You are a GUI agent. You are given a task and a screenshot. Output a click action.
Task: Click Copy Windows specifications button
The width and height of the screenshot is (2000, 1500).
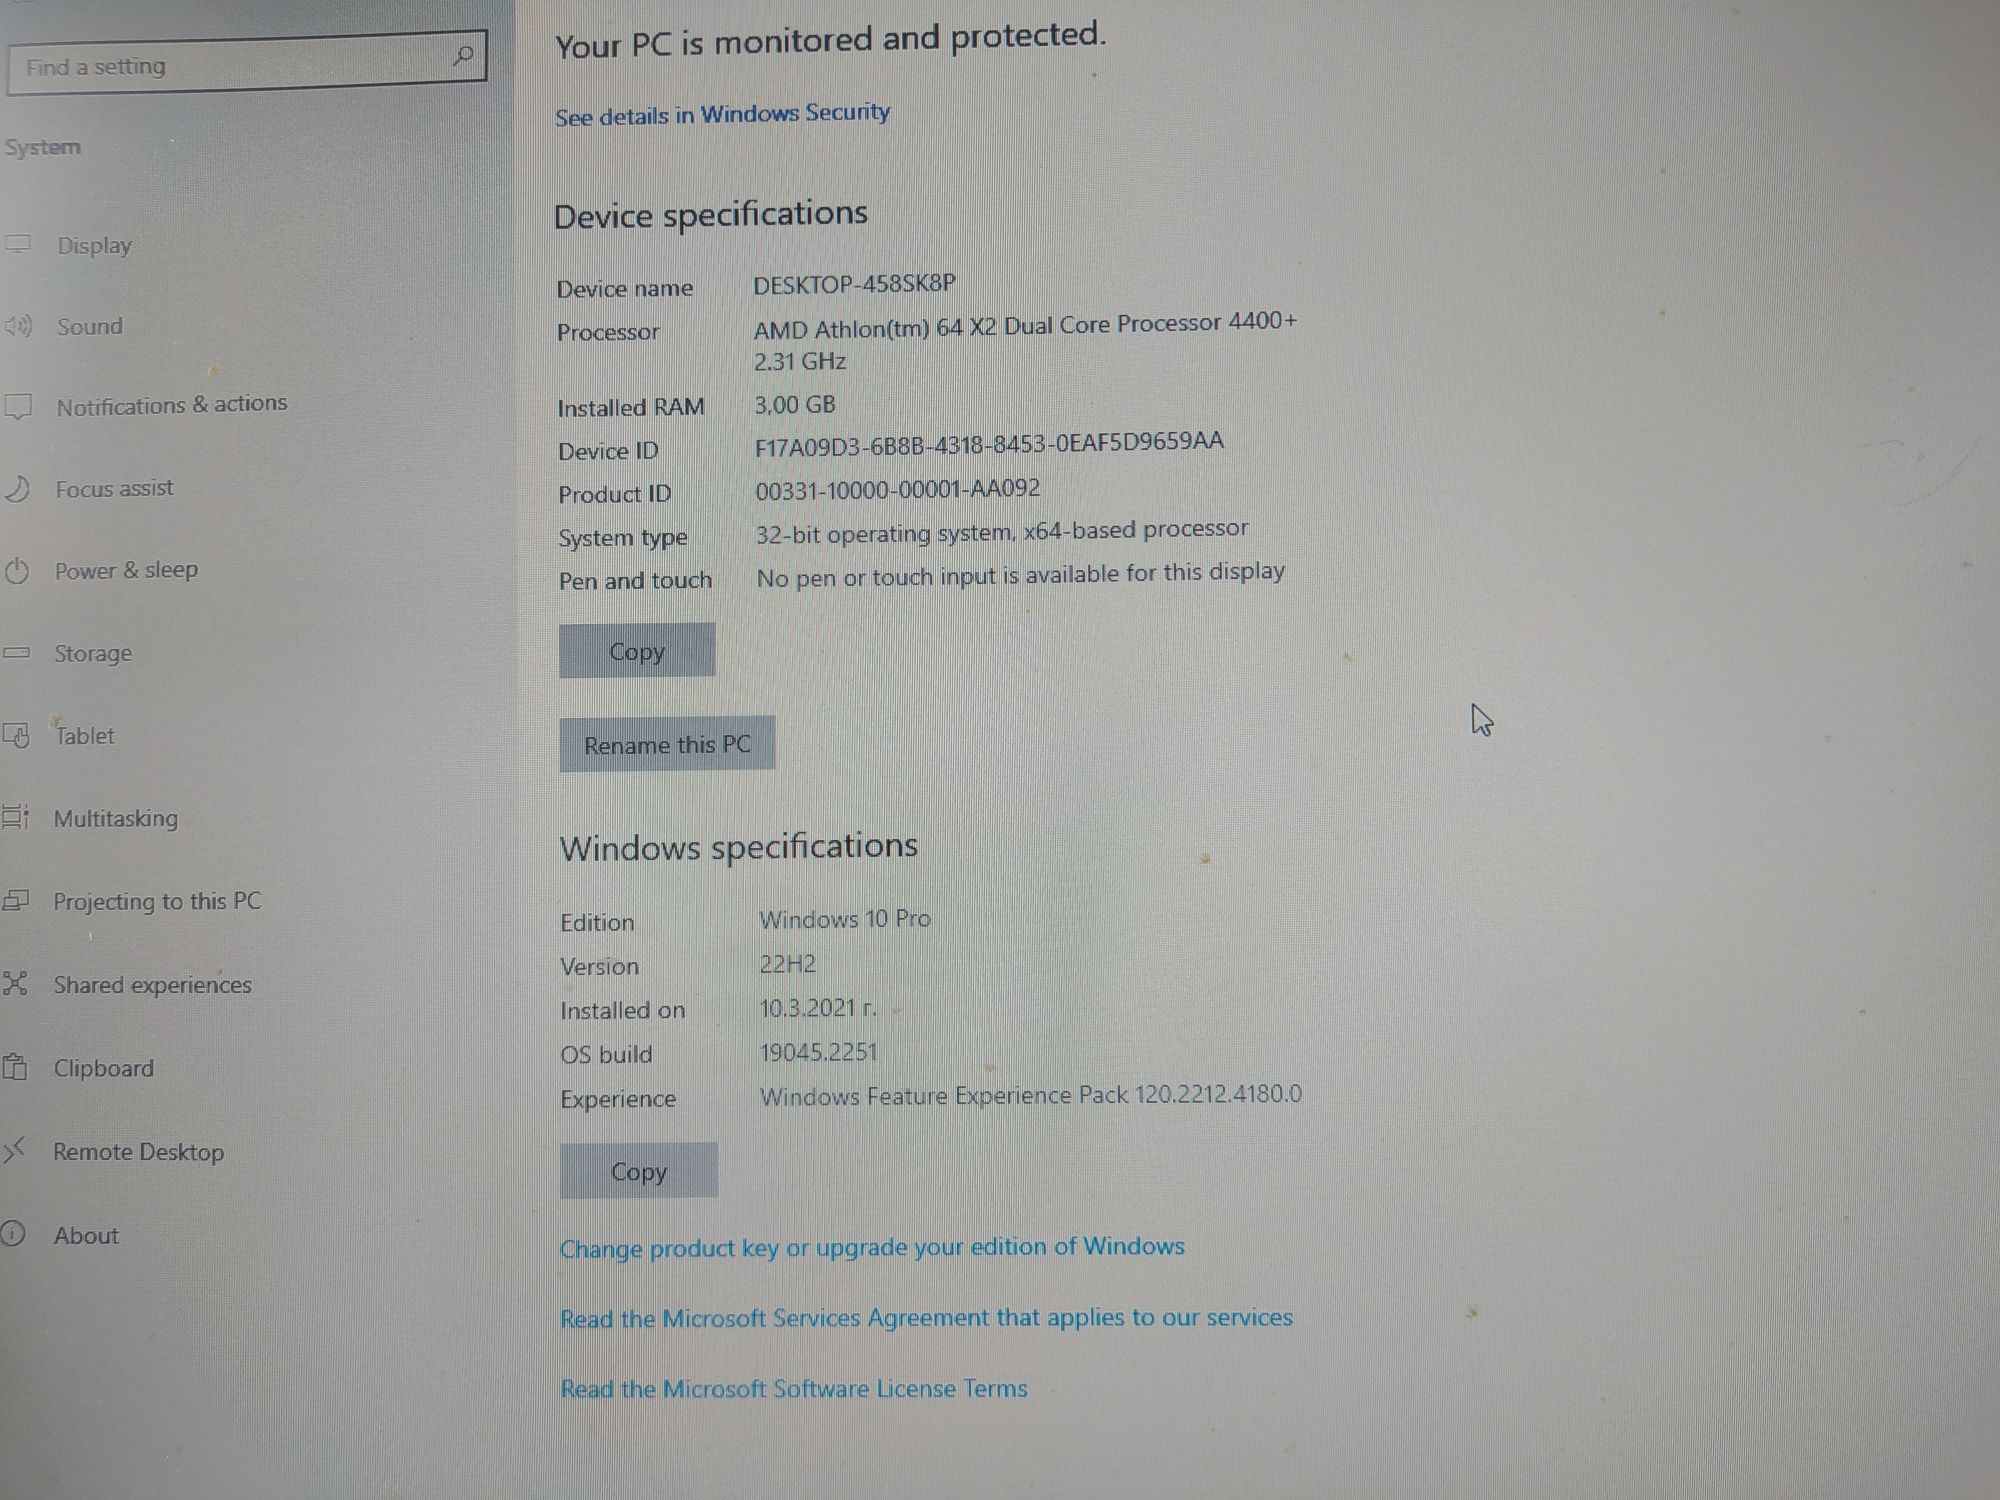[x=638, y=1171]
